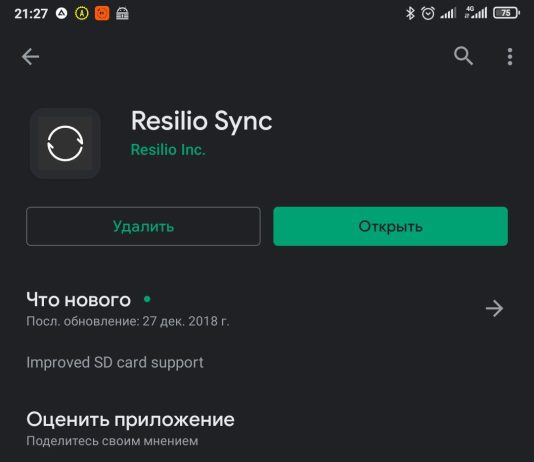The width and height of the screenshot is (534, 462).
Task: Tap the battery indicator showing 75
Action: click(x=506, y=13)
